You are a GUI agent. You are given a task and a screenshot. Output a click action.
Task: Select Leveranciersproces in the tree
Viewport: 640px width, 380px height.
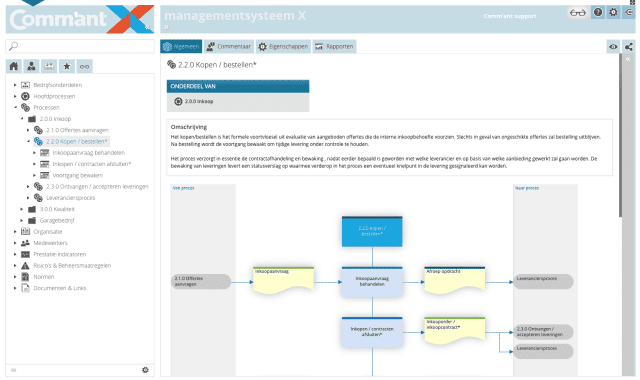click(70, 198)
